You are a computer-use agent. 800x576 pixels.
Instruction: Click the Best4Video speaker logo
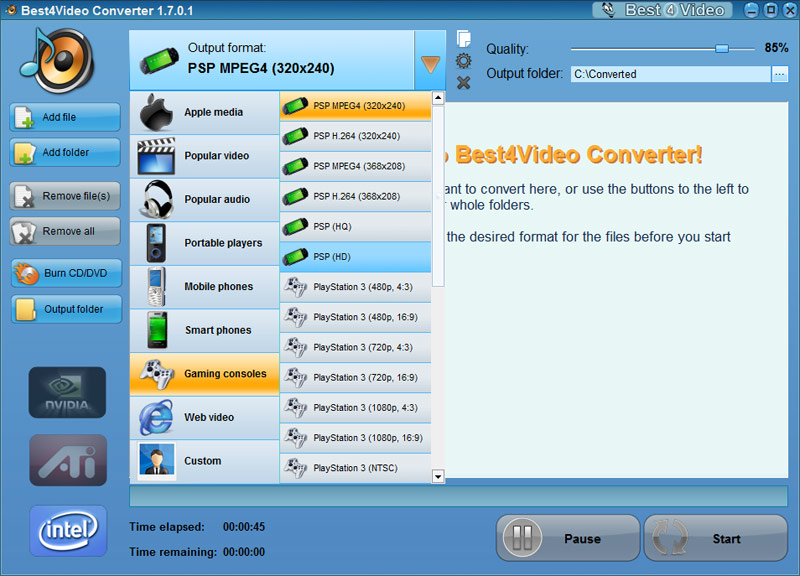pos(57,60)
